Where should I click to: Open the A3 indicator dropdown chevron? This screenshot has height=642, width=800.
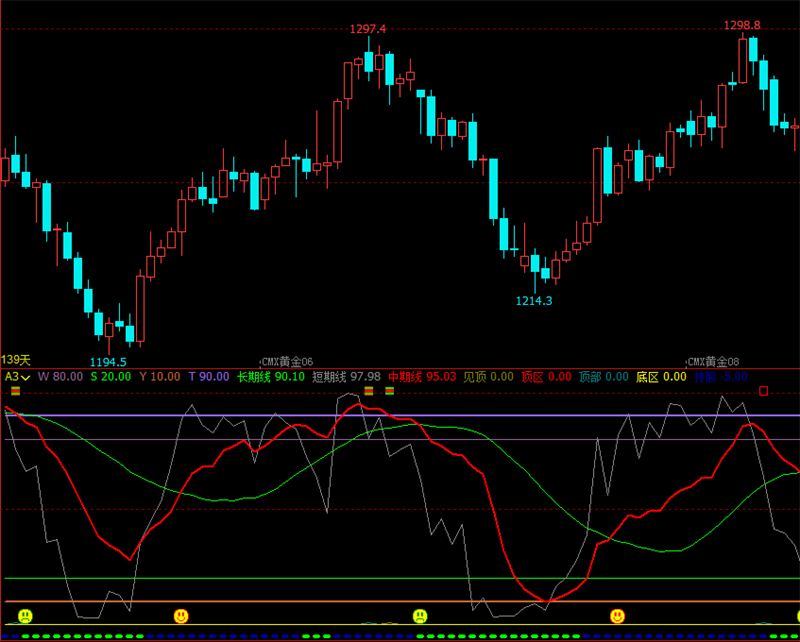[25, 378]
